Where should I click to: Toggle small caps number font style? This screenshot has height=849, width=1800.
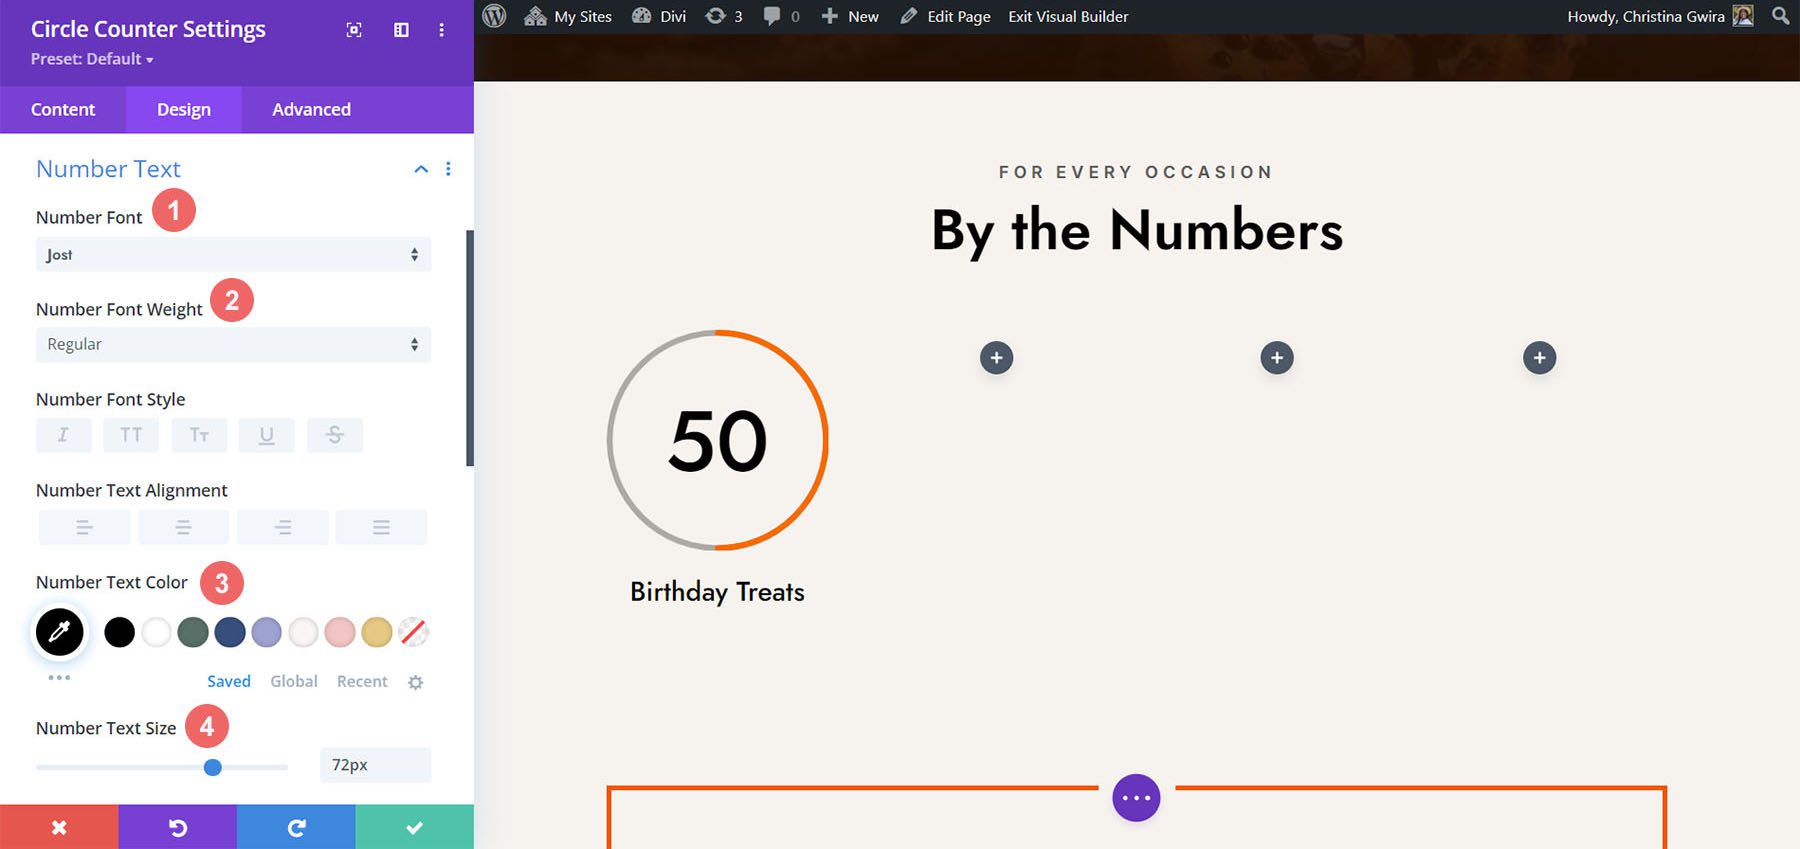(199, 435)
